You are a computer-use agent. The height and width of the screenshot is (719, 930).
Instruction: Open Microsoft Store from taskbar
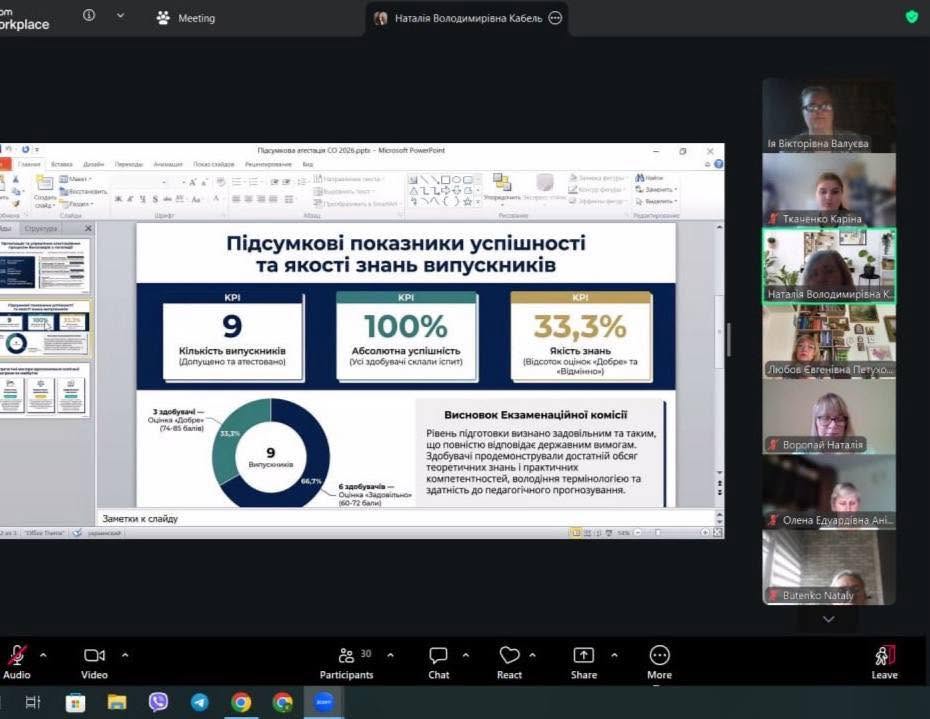[x=75, y=703]
